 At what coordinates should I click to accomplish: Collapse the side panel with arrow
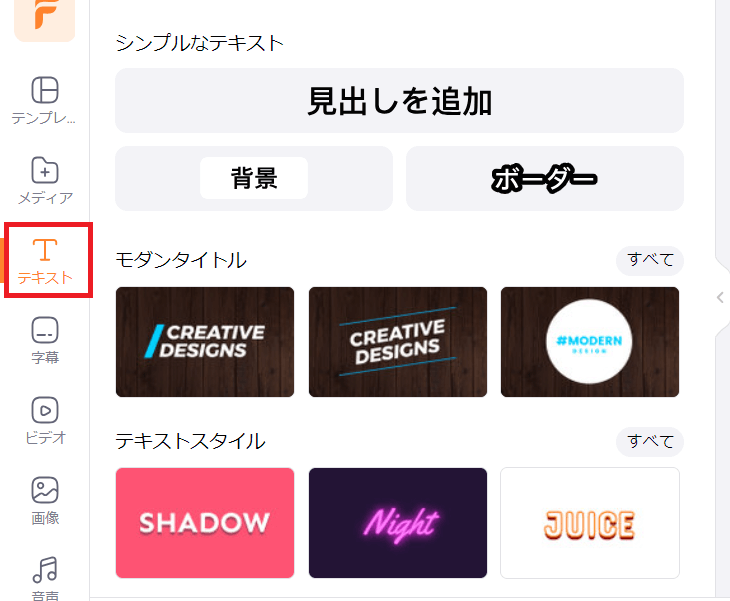pyautogui.click(x=720, y=297)
